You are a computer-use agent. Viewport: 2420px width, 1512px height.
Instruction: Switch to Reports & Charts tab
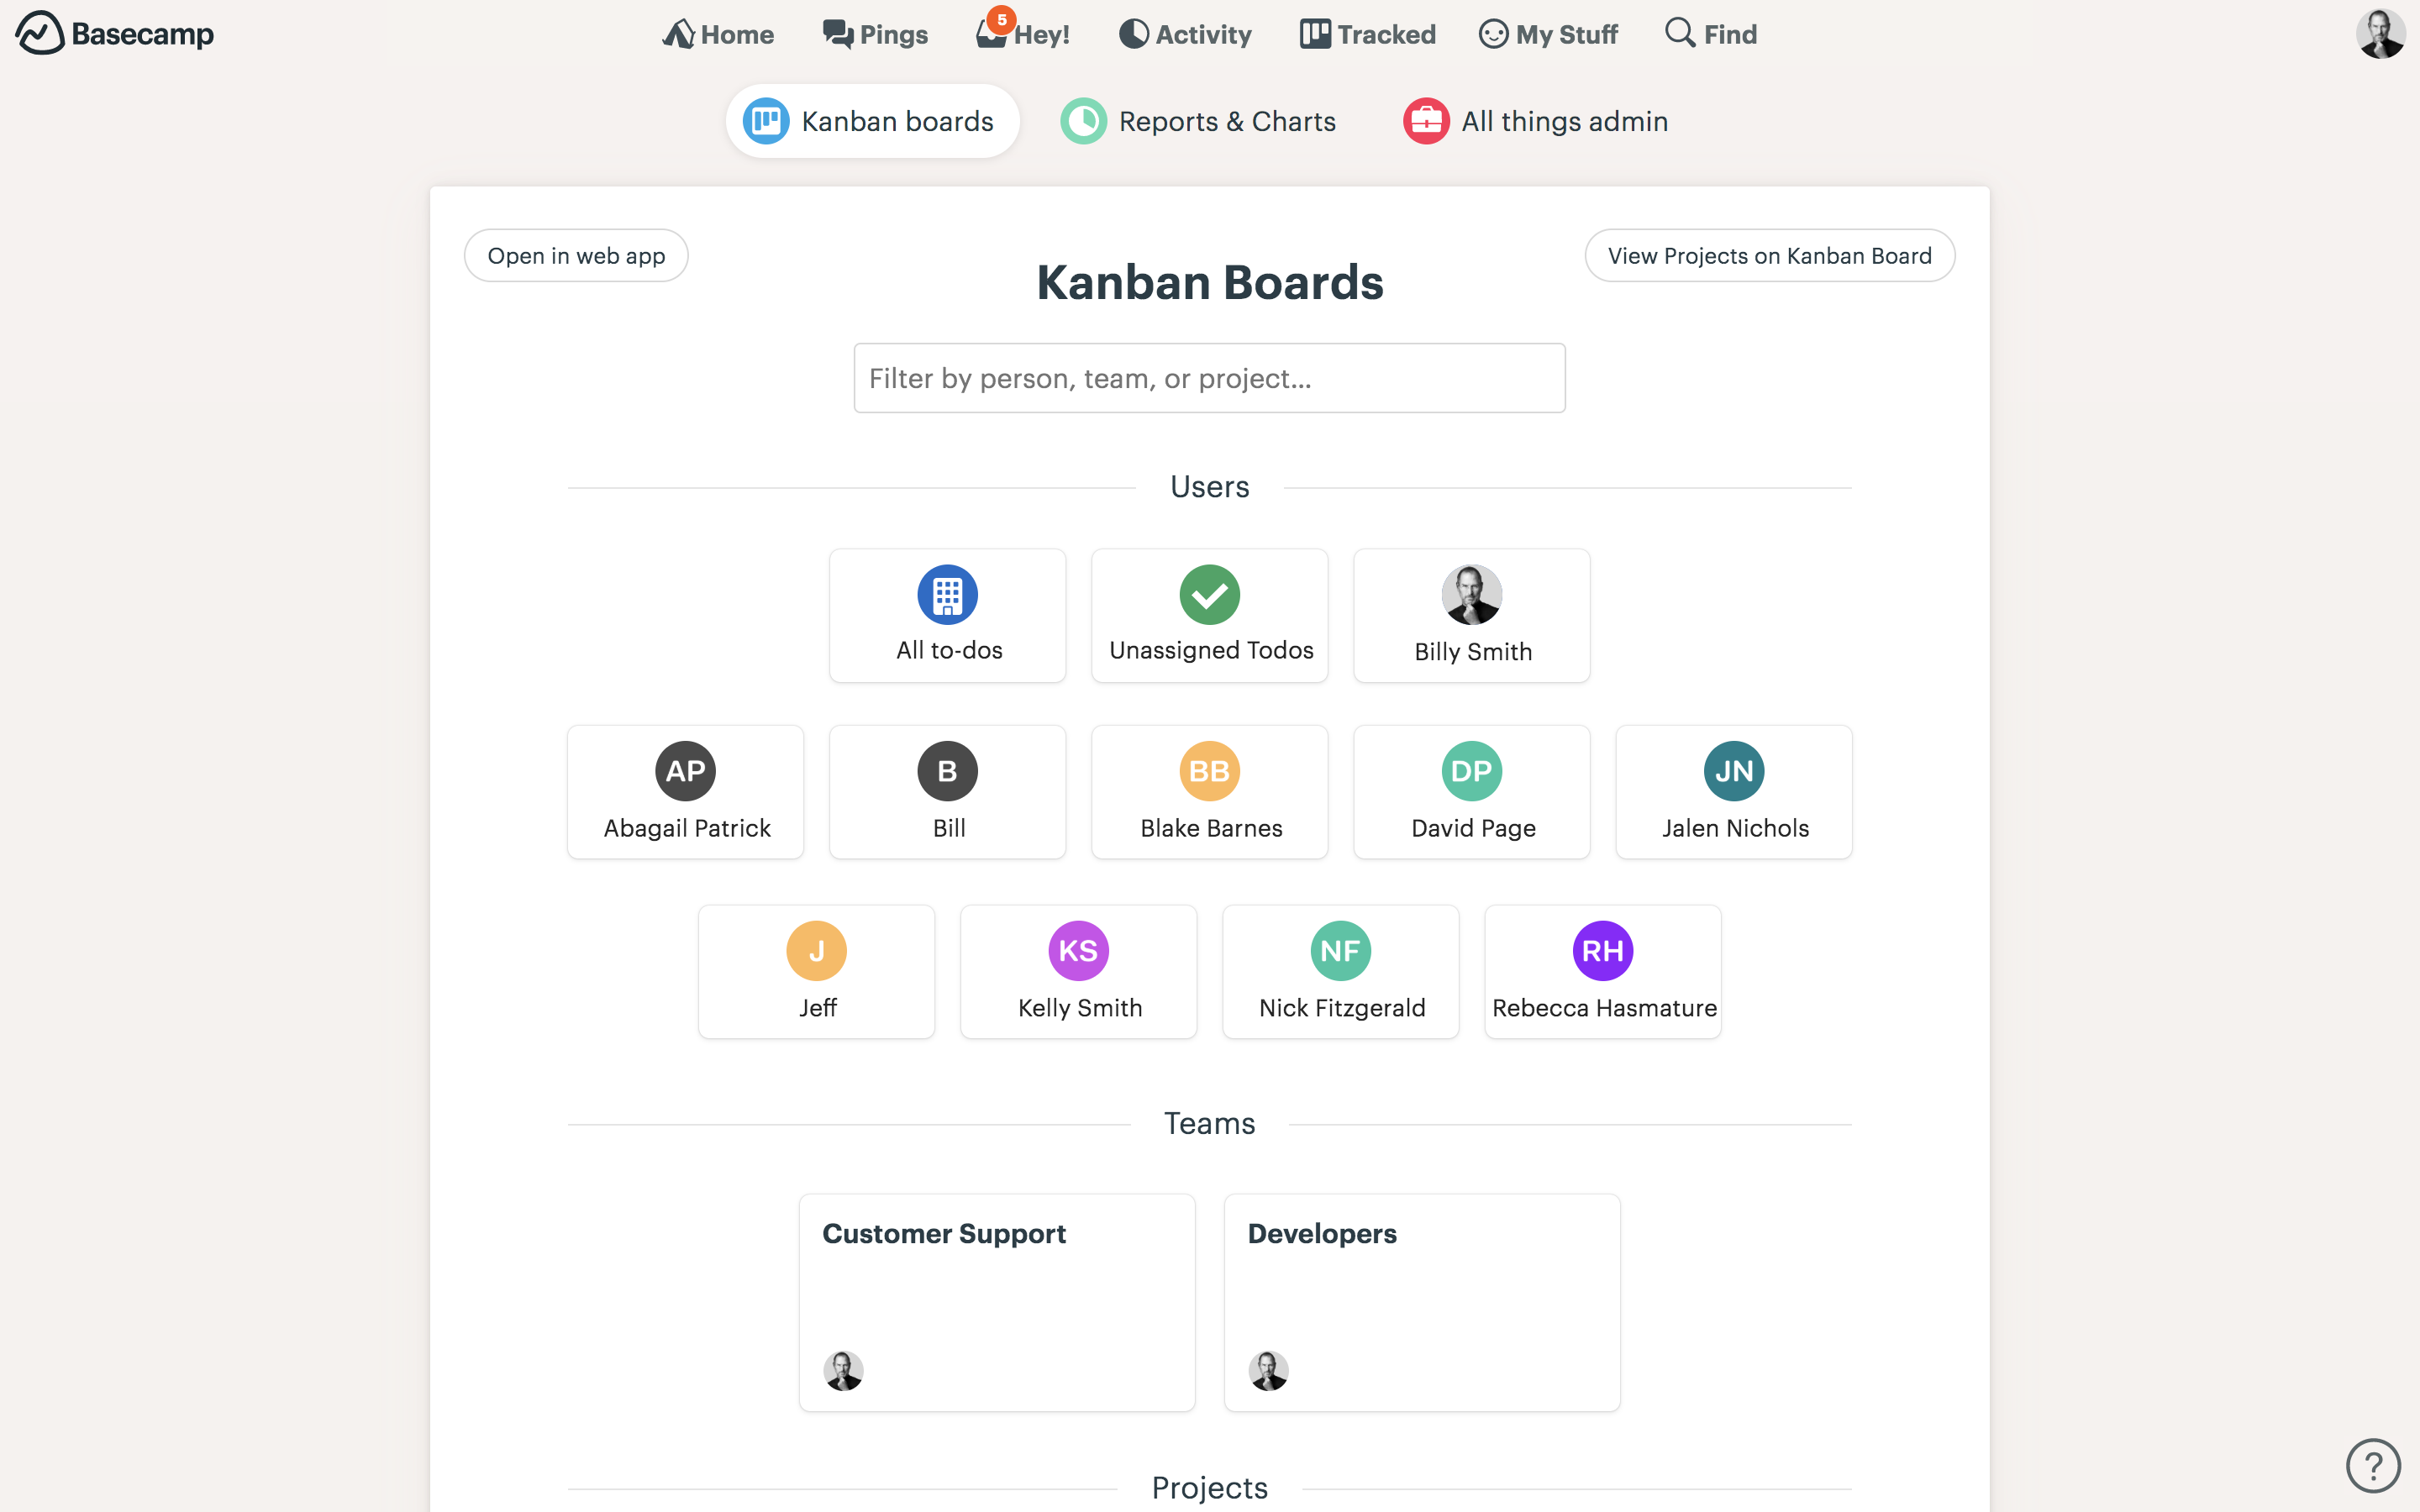click(1198, 121)
